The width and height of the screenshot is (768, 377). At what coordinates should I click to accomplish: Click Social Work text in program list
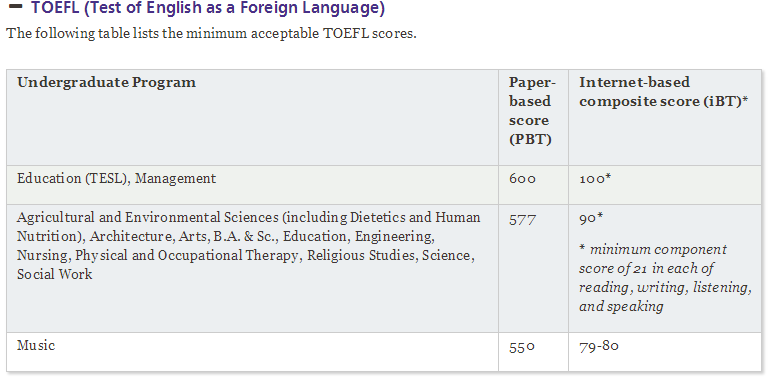pos(54,274)
